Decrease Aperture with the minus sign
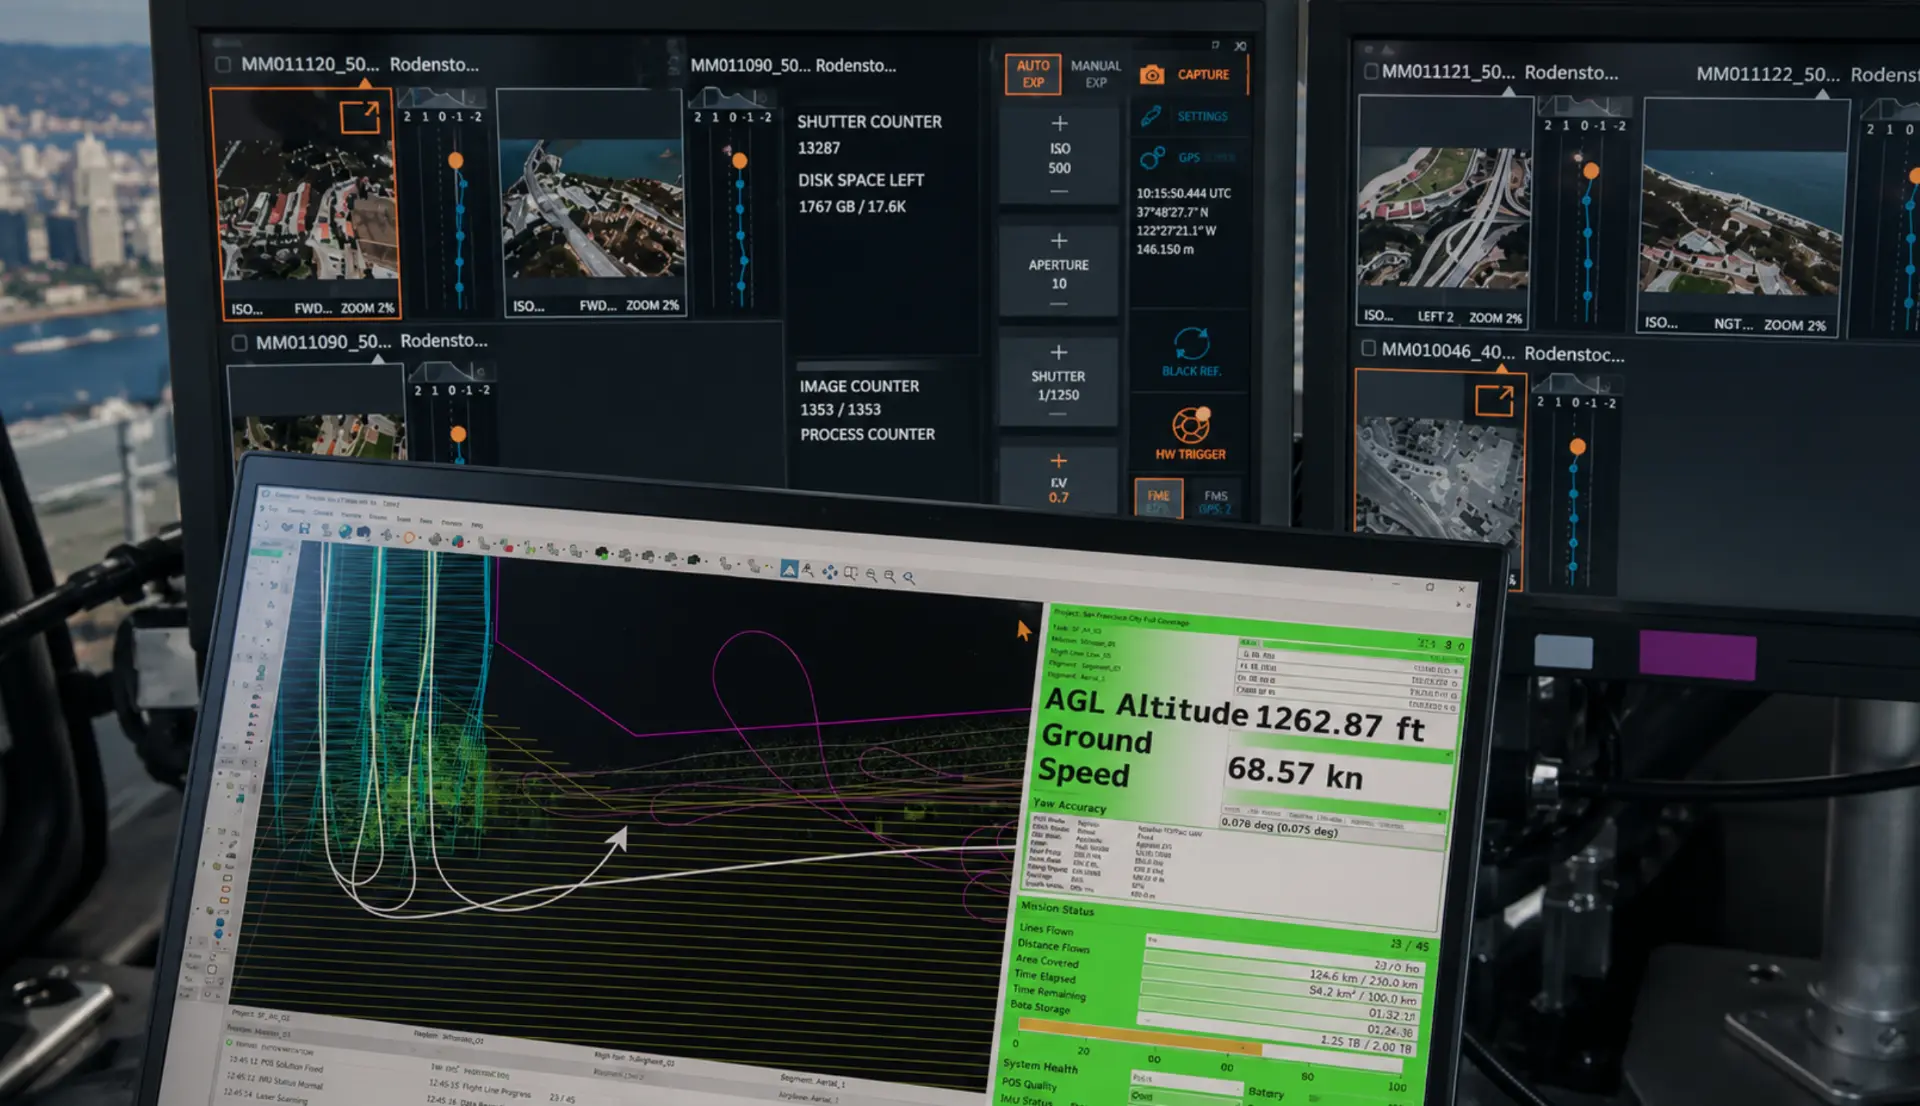Image resolution: width=1920 pixels, height=1106 pixels. tap(1059, 304)
